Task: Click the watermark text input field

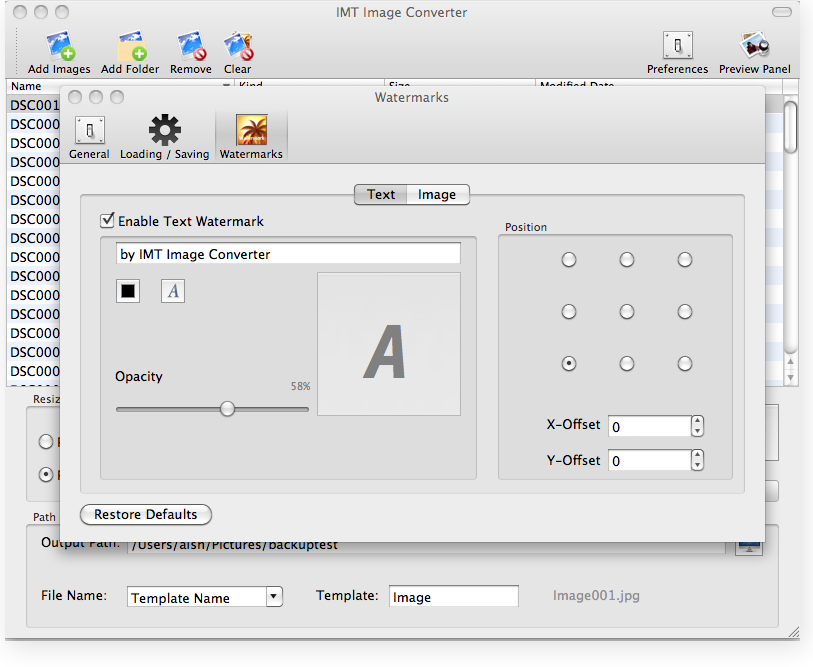Action: (x=288, y=254)
